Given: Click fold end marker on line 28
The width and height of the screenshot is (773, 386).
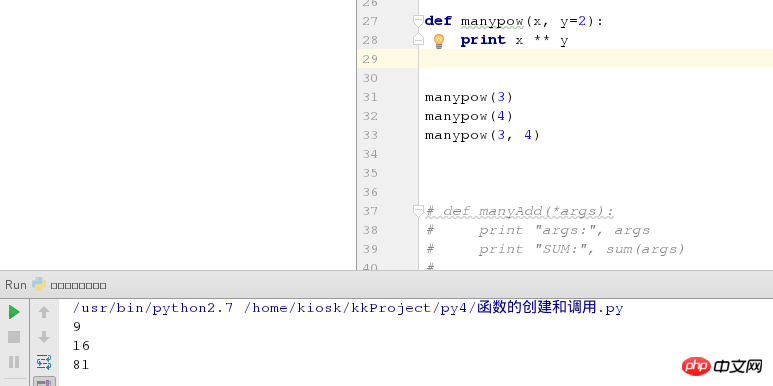Looking at the screenshot, I should pyautogui.click(x=418, y=40).
